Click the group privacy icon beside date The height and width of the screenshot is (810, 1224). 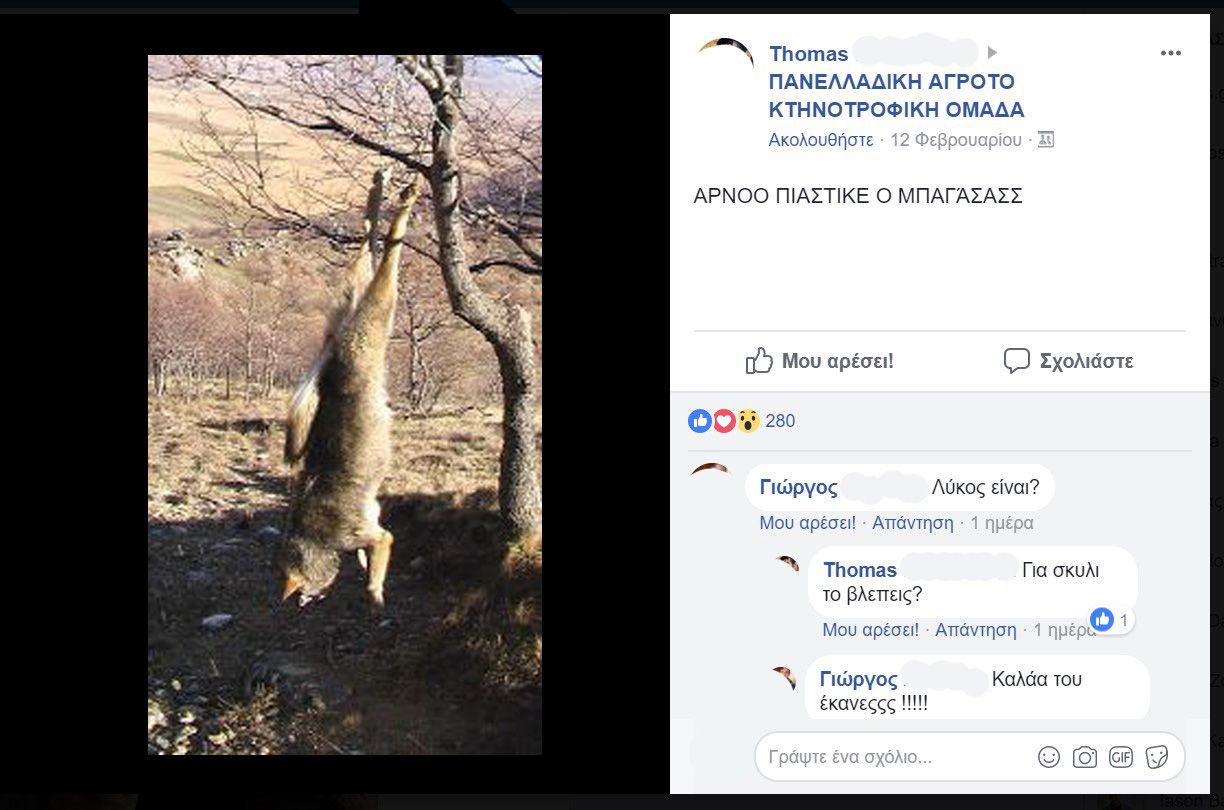click(1046, 140)
